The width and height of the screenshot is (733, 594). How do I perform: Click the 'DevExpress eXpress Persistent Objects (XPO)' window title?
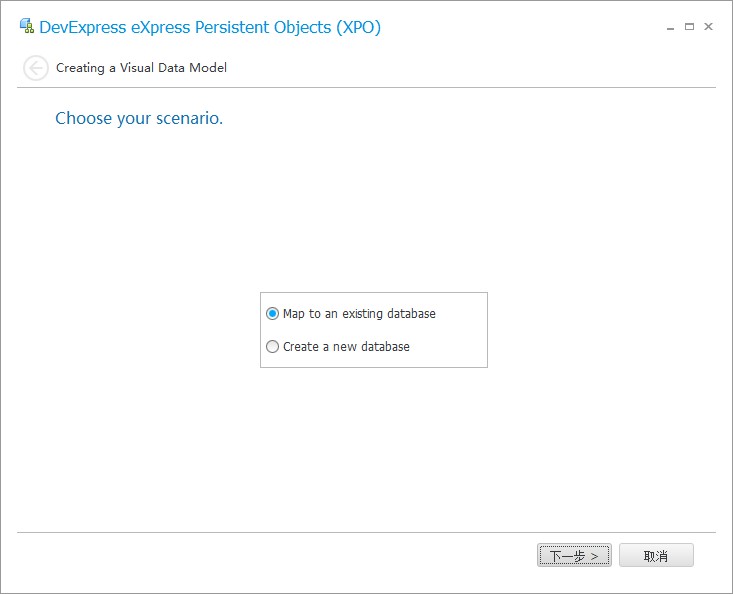(210, 27)
